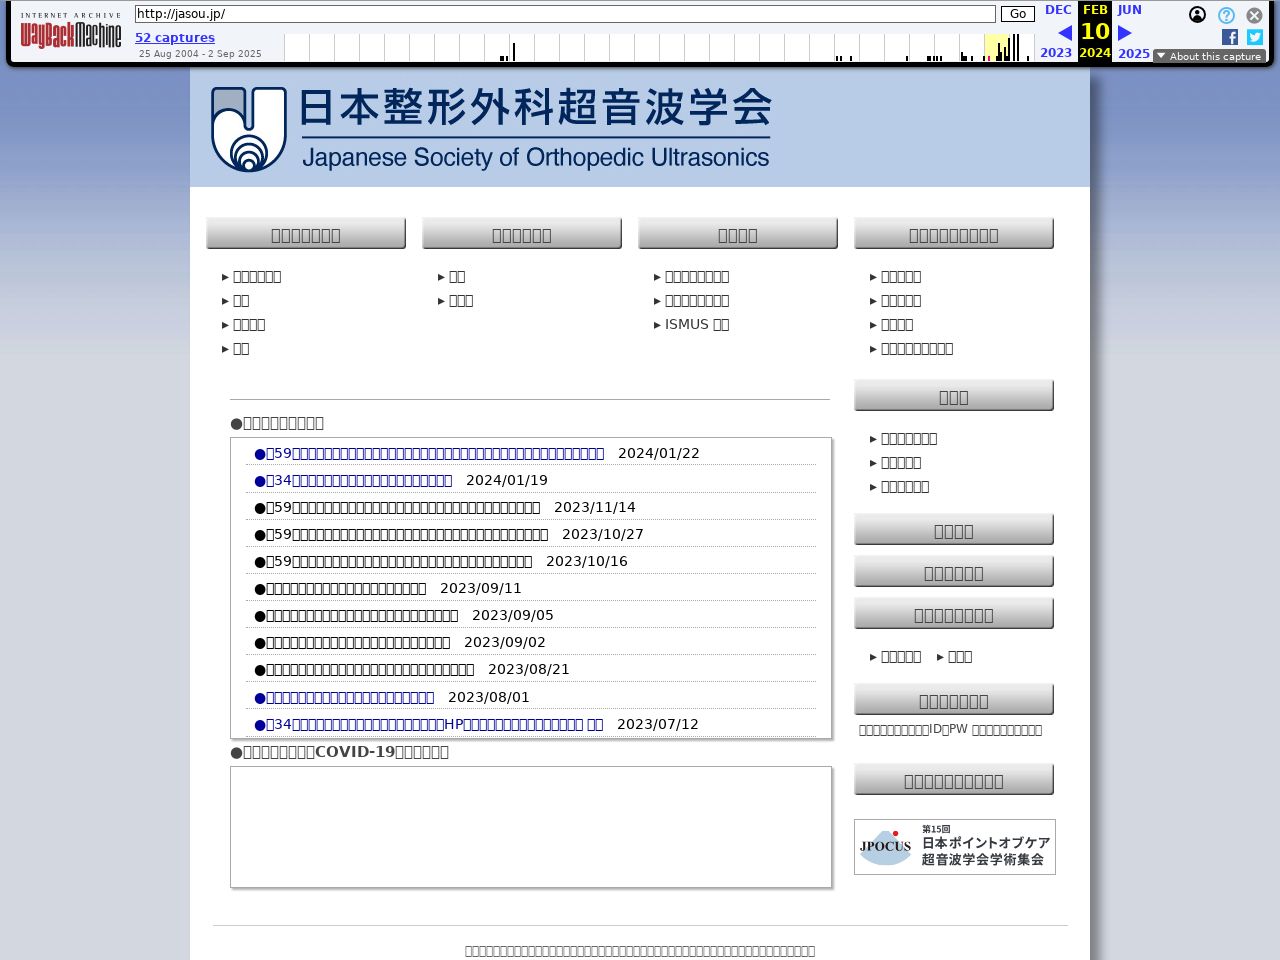The width and height of the screenshot is (1280, 960).
Task: Go to next capture with right arrow
Action: click(1125, 33)
